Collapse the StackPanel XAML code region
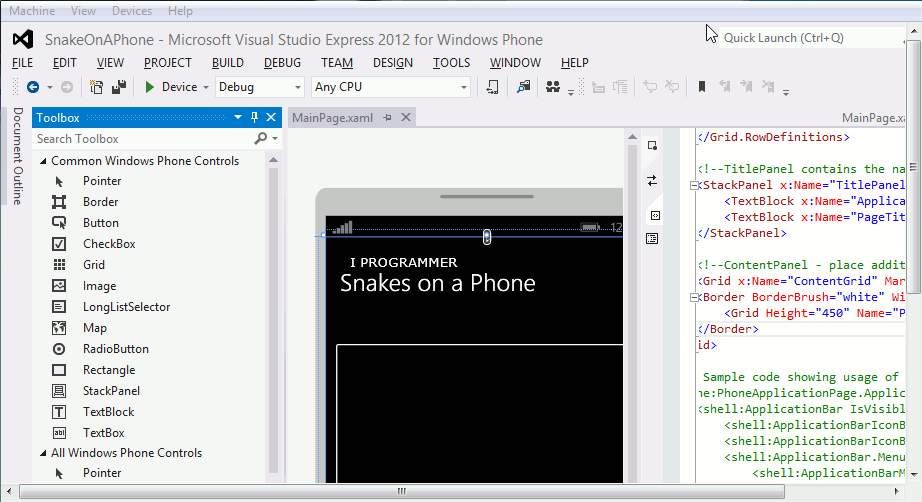 click(694, 185)
